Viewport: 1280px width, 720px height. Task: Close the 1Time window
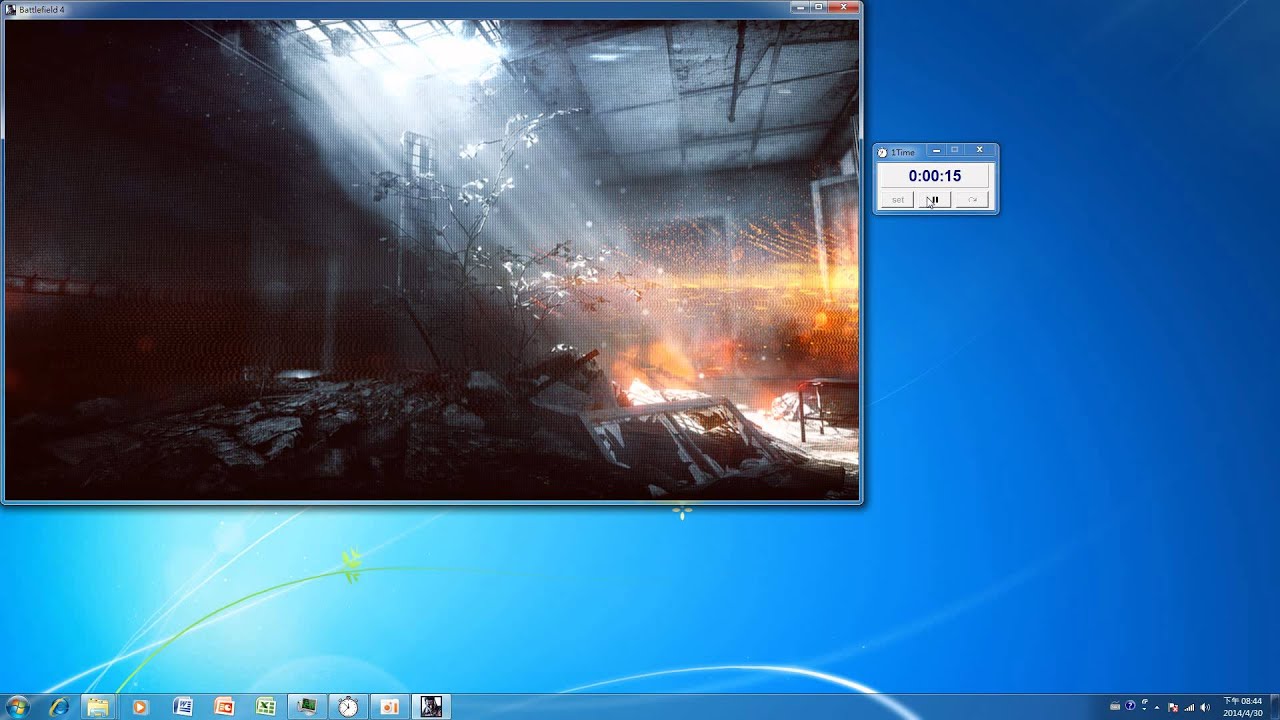979,151
